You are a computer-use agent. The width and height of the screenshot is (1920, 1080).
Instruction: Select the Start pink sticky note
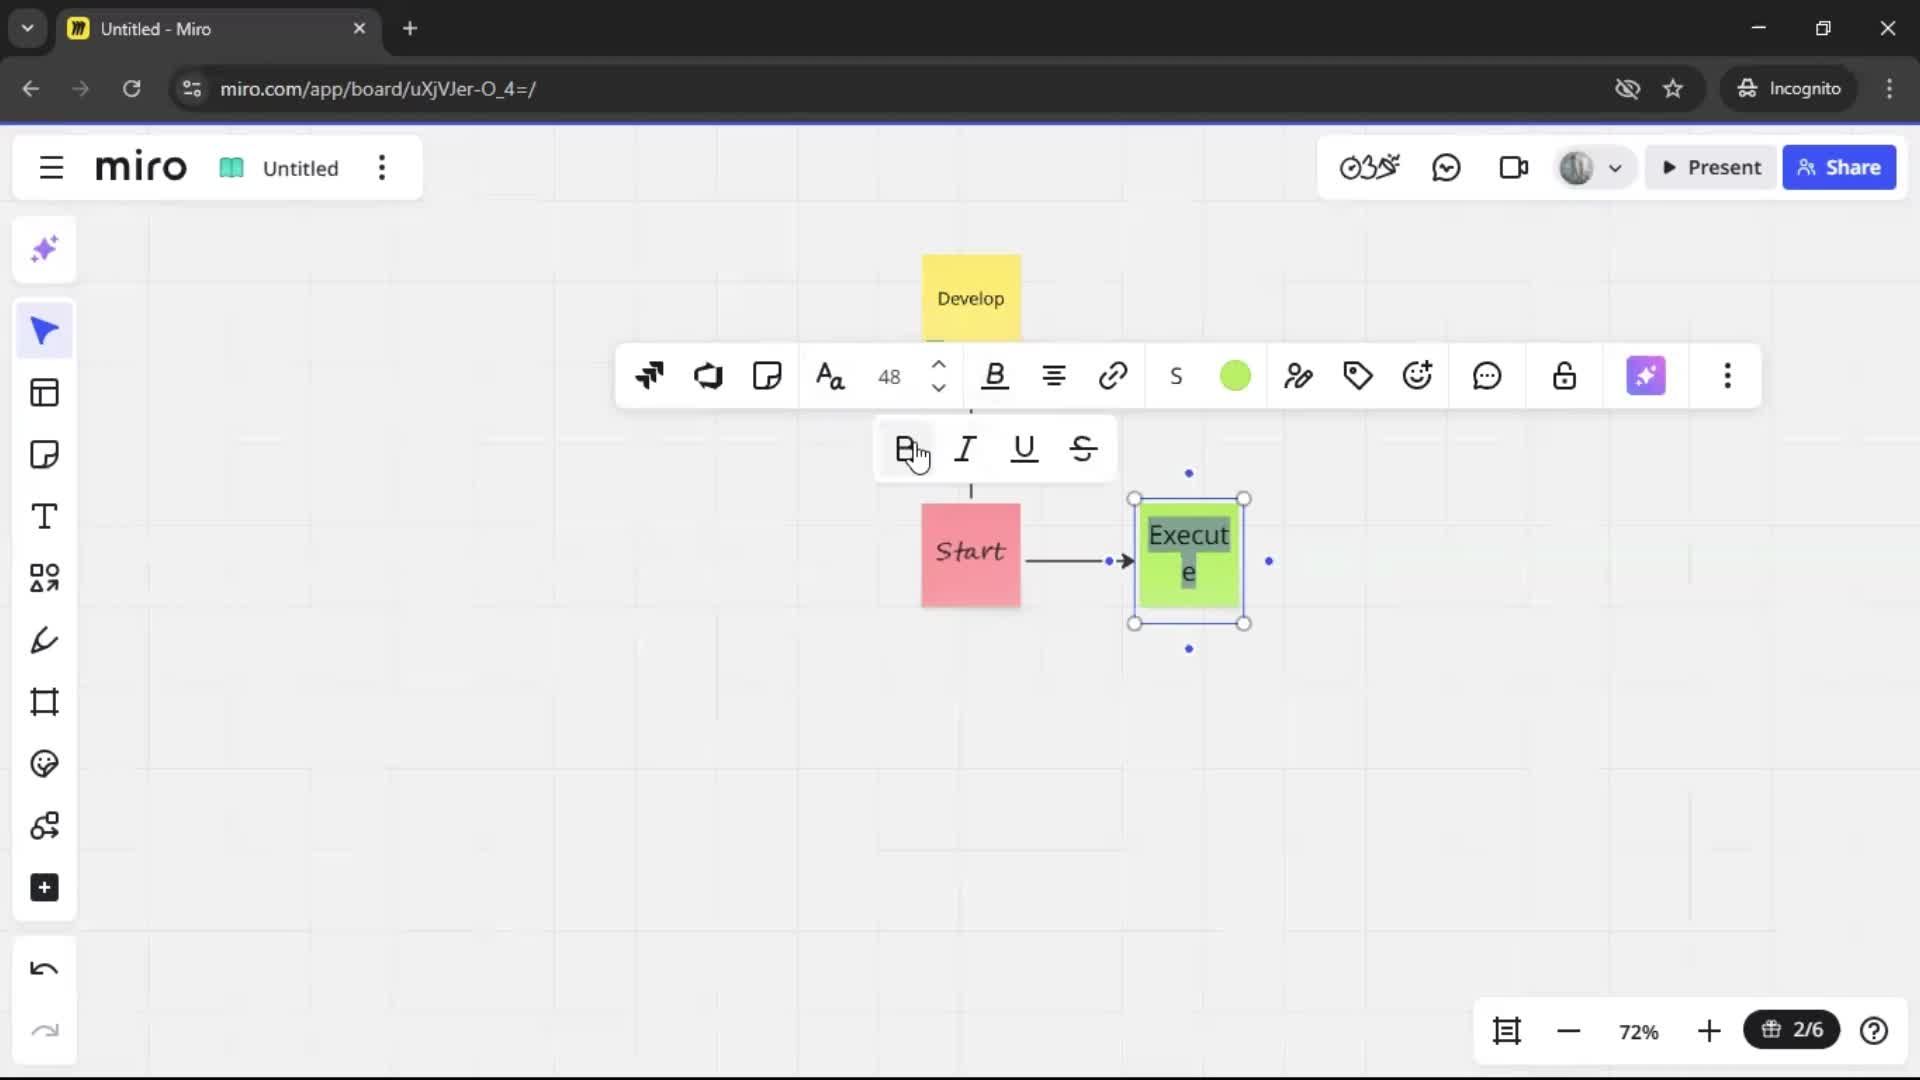tap(971, 555)
